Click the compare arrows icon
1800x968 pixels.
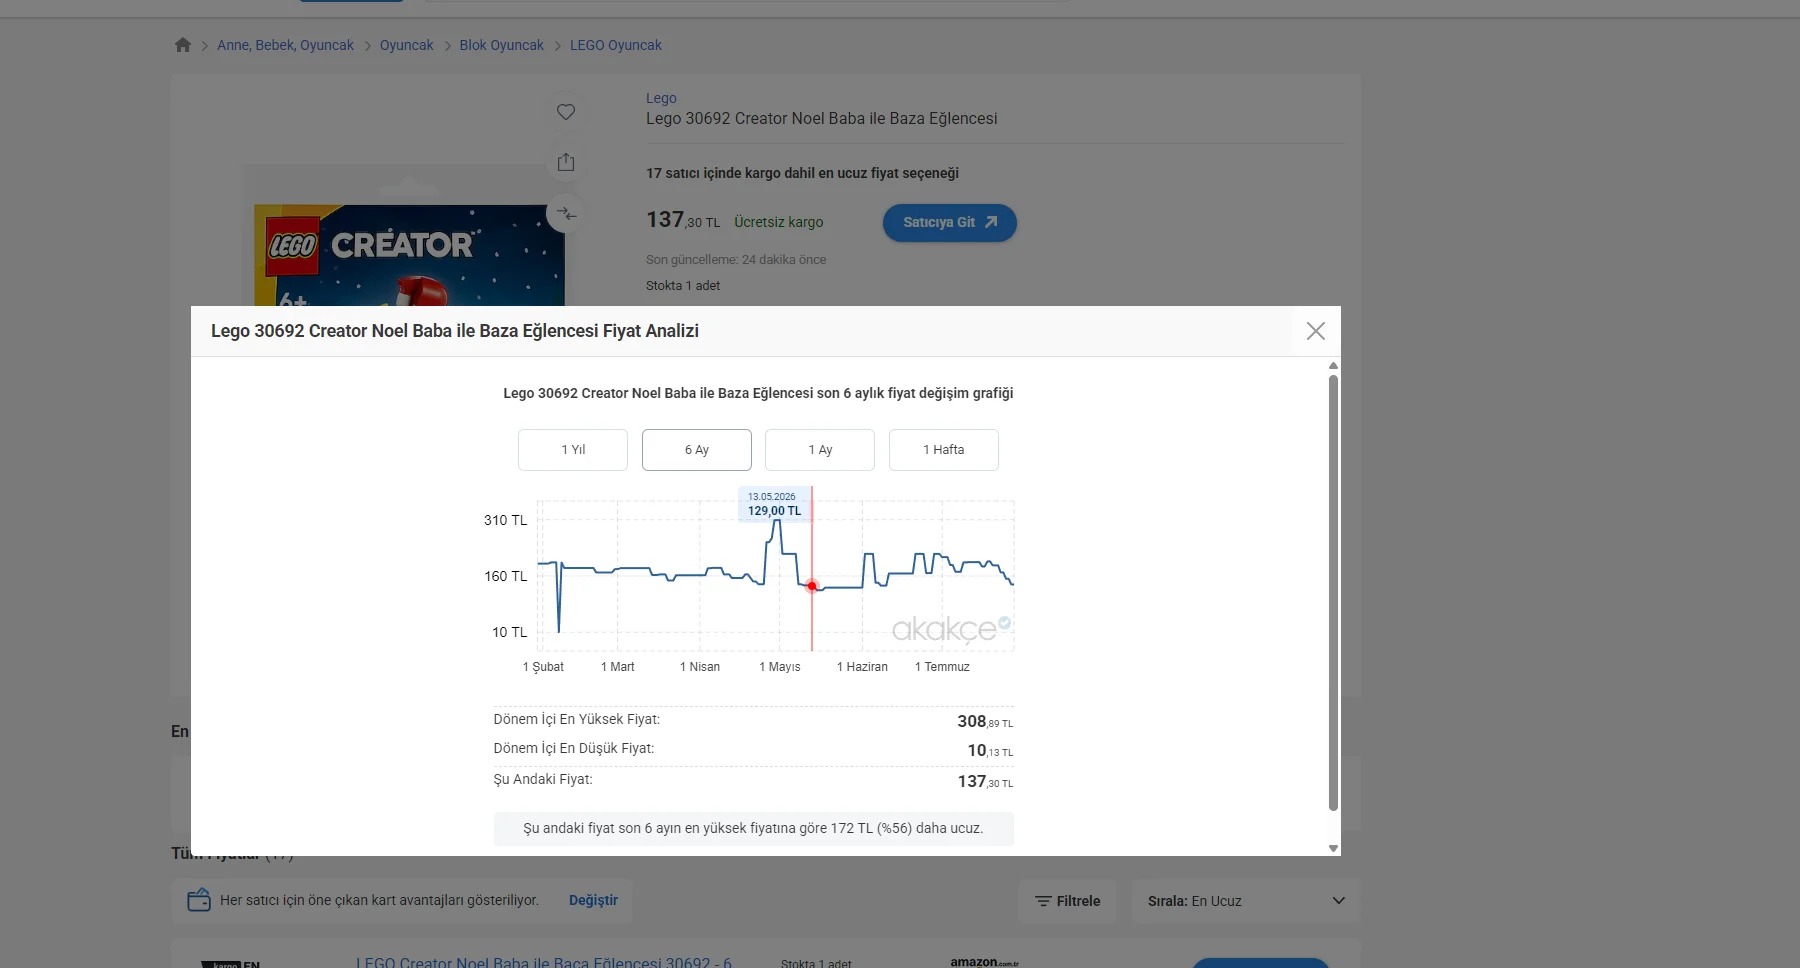[x=567, y=213]
